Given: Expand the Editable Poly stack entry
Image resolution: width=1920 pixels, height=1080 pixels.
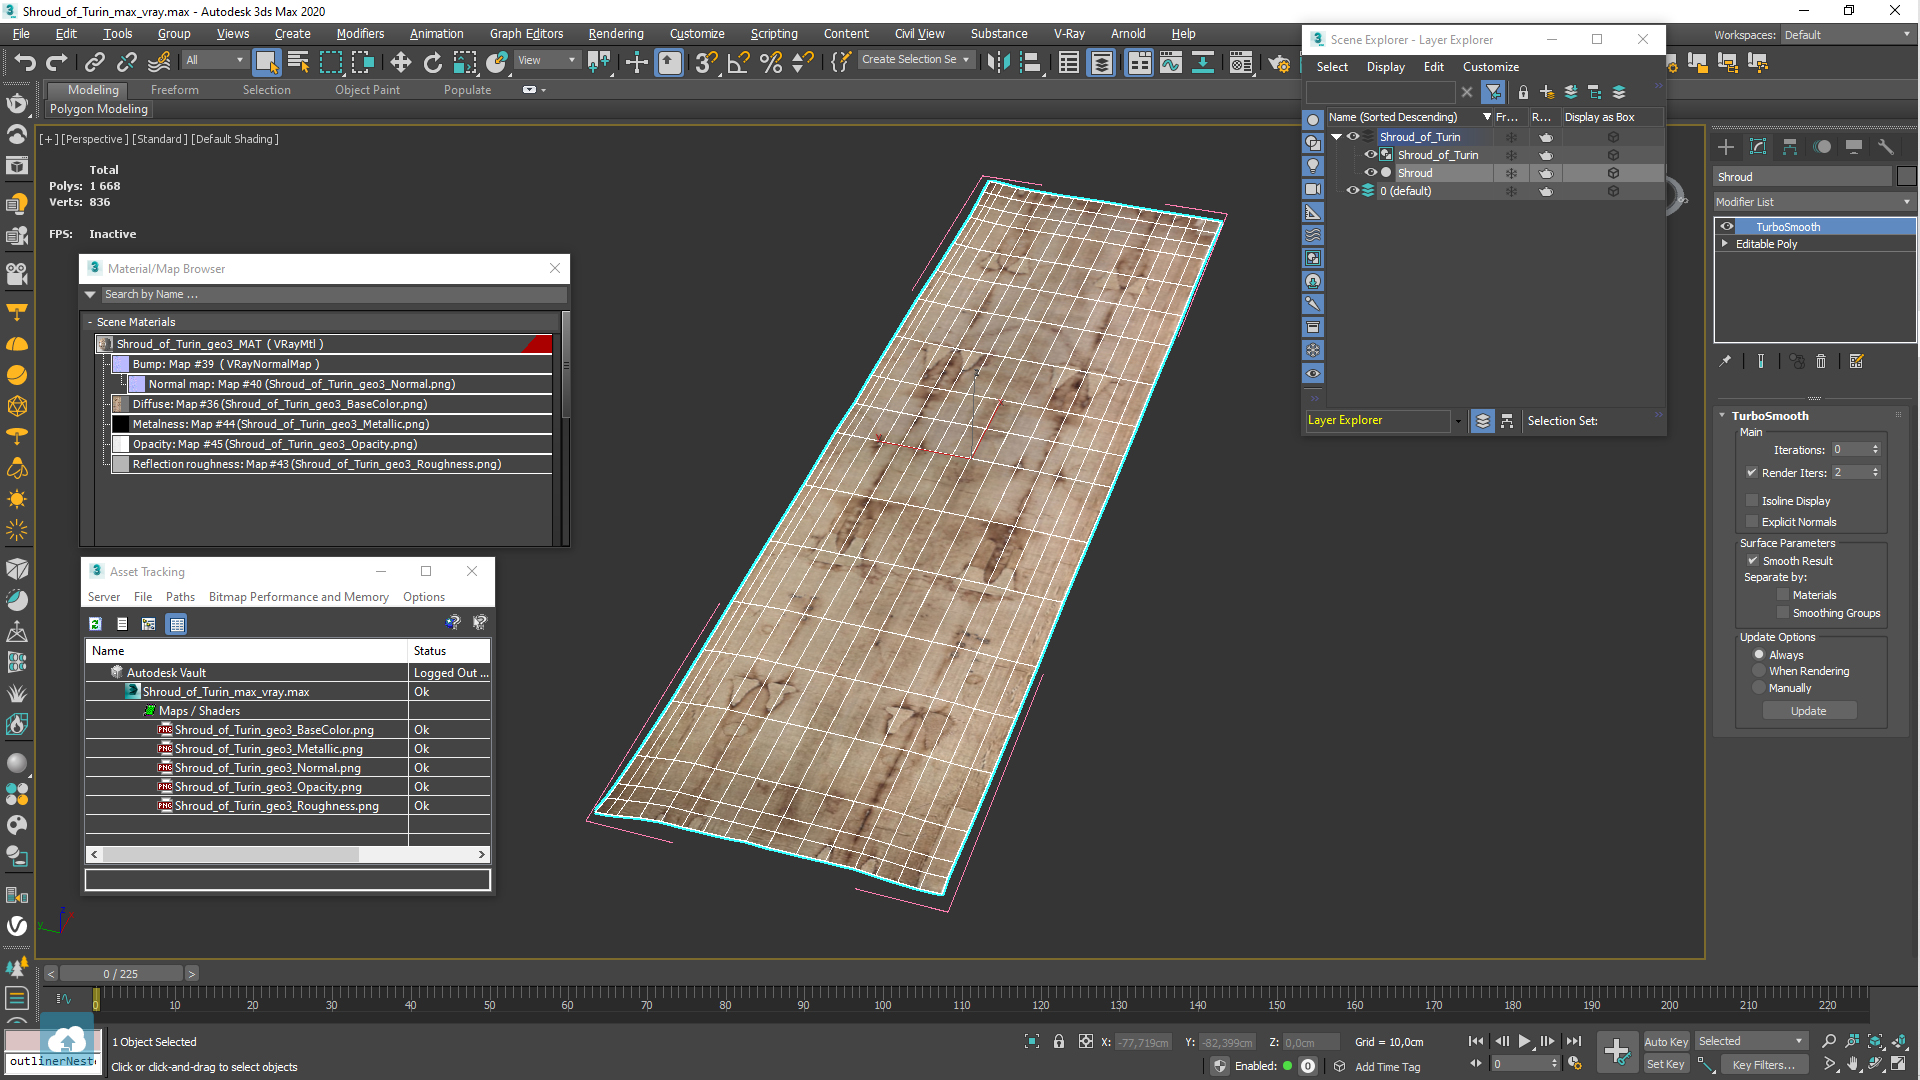Looking at the screenshot, I should 1725,244.
